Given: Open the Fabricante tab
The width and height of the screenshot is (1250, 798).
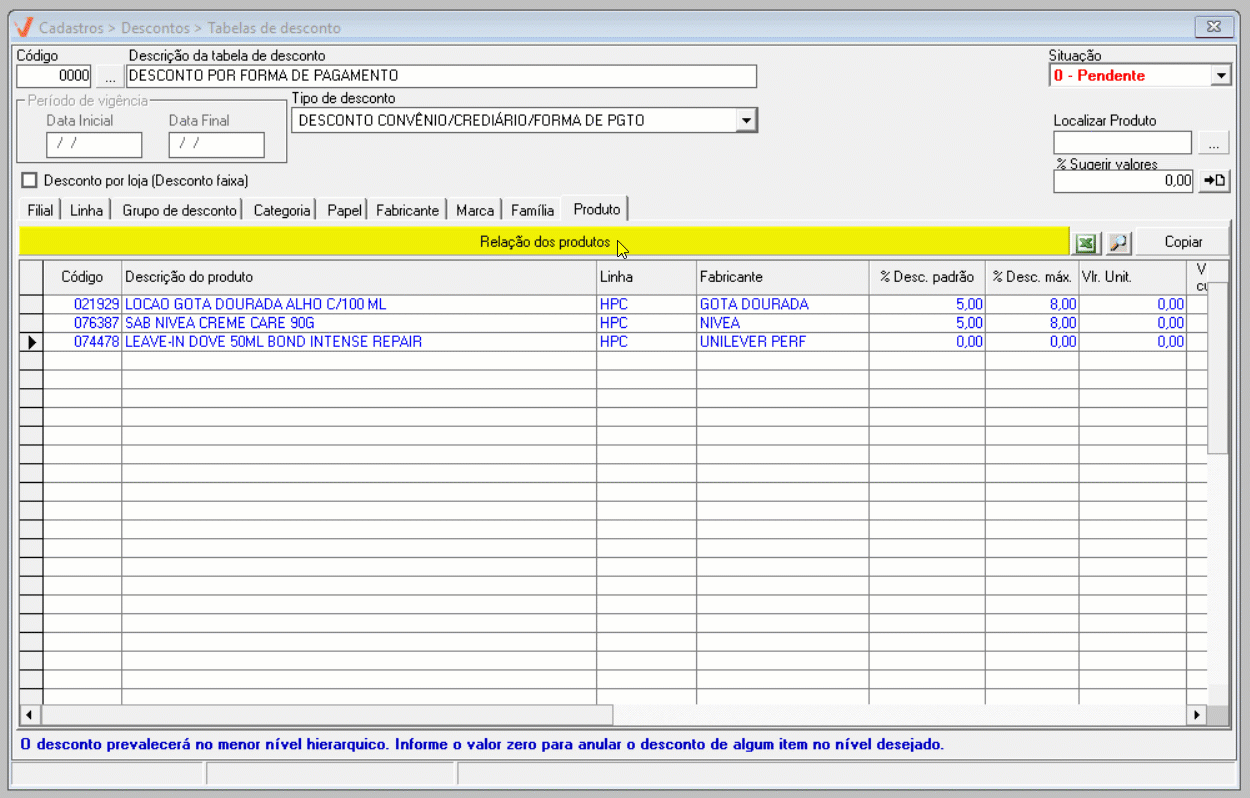Looking at the screenshot, I should [x=407, y=210].
